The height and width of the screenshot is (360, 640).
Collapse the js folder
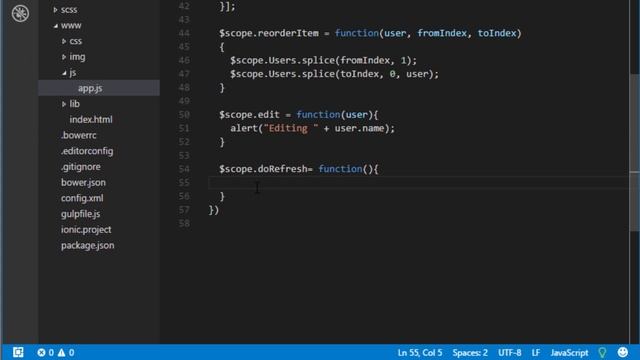(64, 73)
